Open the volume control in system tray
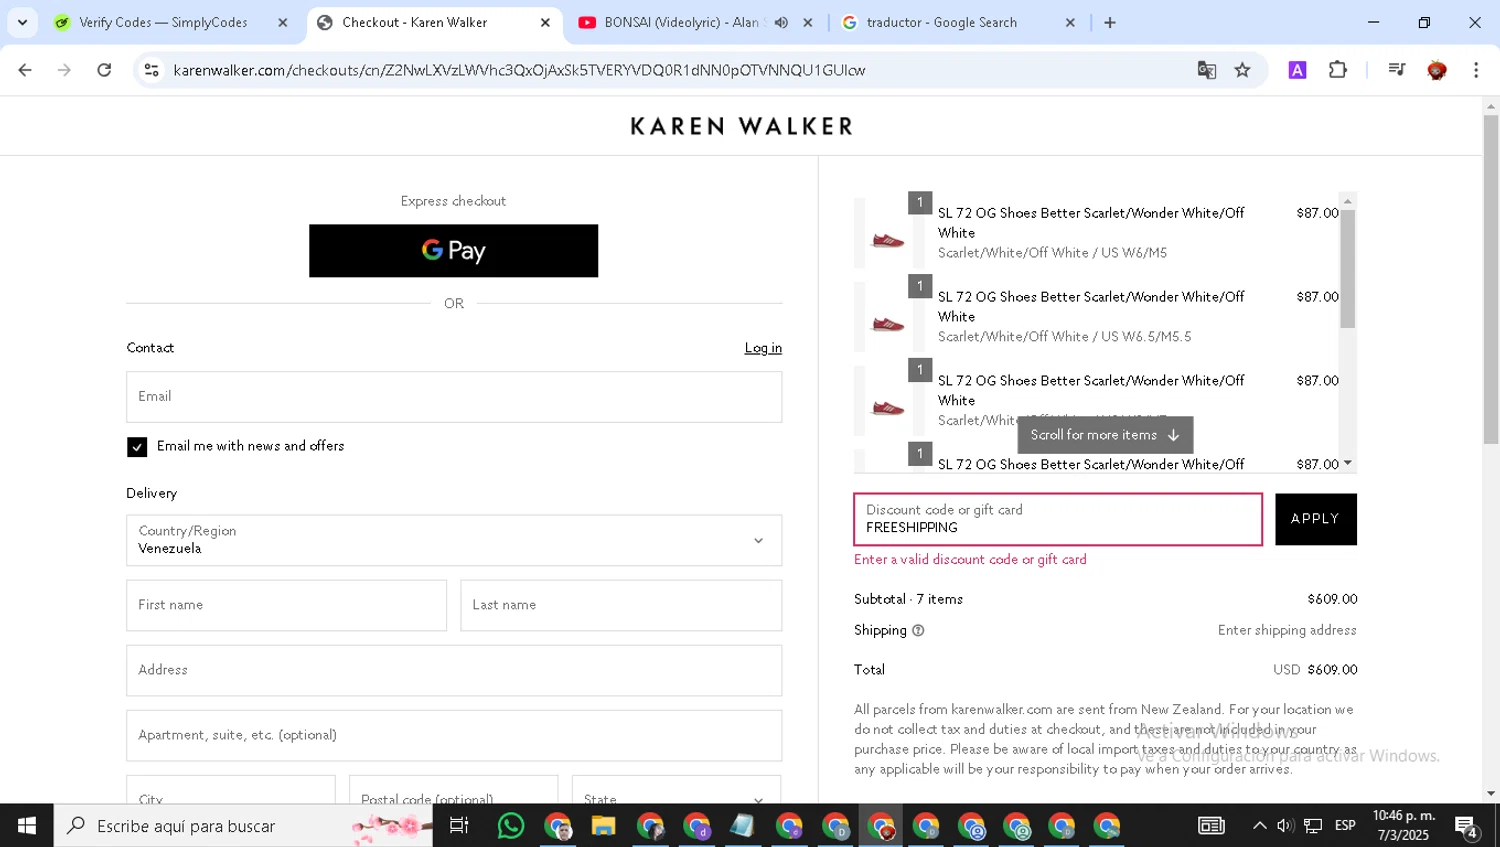This screenshot has width=1500, height=847. tap(1285, 826)
